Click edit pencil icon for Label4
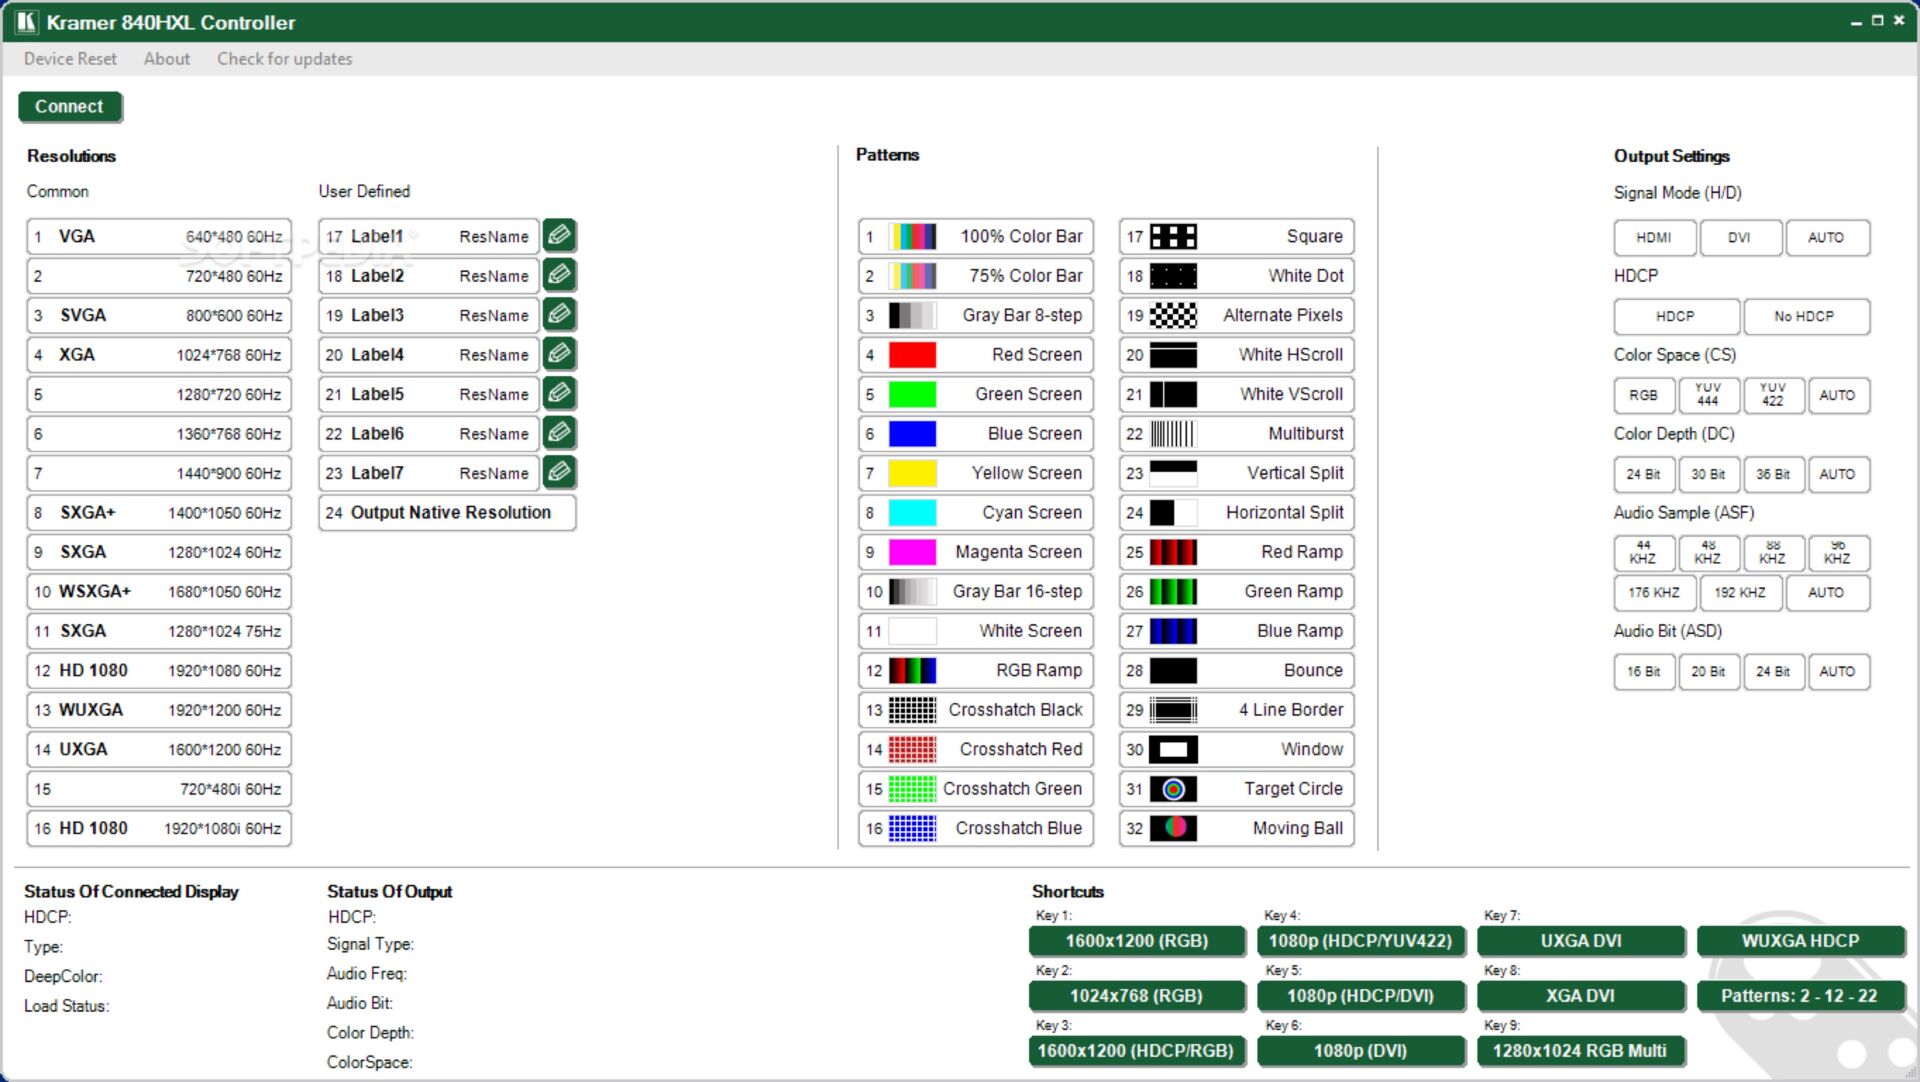 pos(559,354)
